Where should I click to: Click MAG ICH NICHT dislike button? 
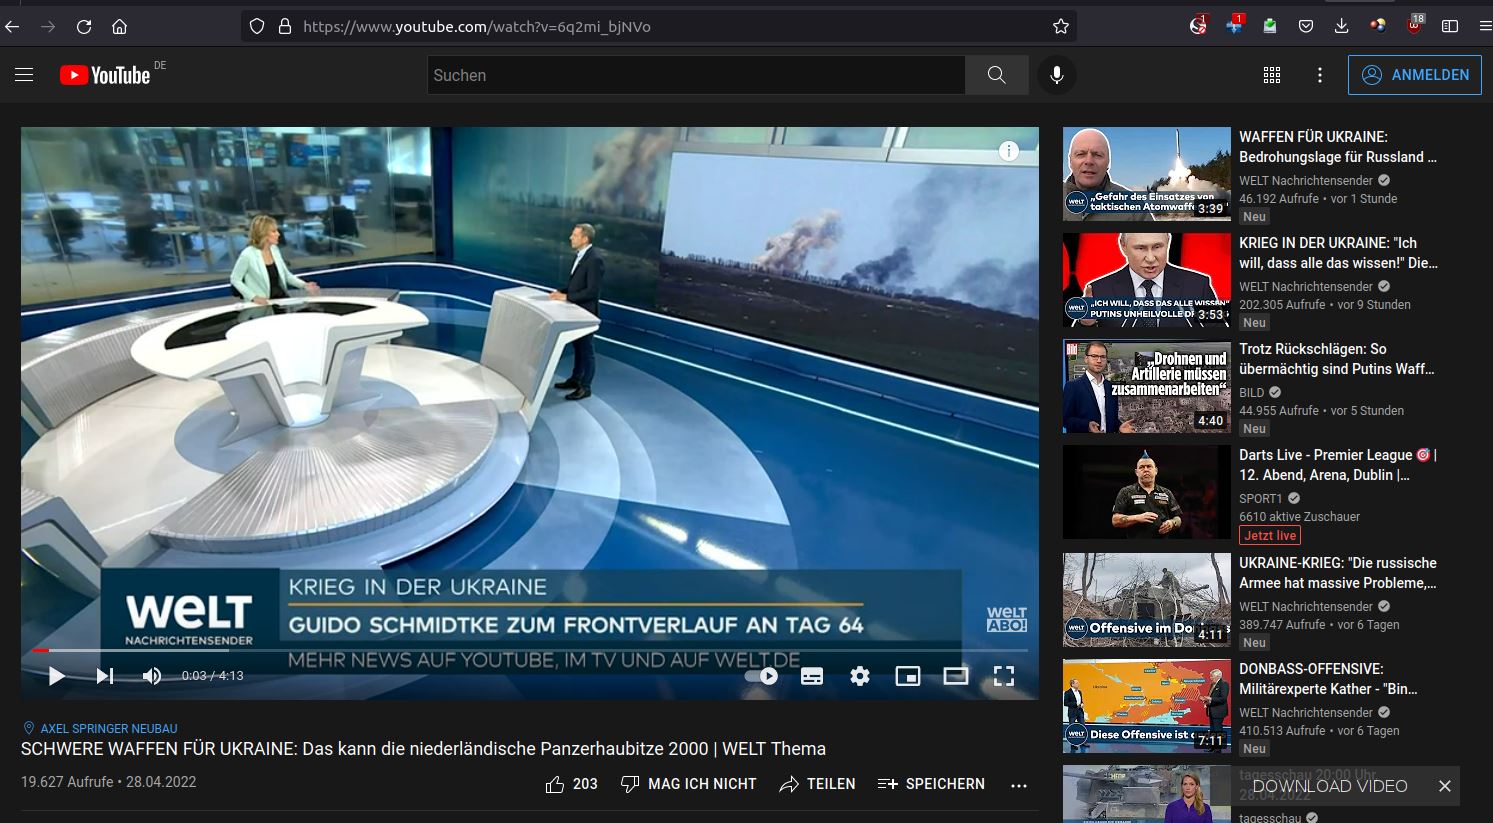tap(689, 784)
